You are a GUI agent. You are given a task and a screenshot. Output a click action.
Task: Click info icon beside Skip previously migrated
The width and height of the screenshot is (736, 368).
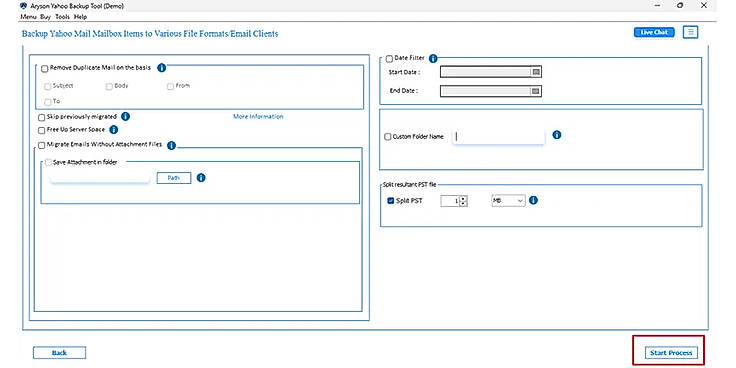click(125, 116)
